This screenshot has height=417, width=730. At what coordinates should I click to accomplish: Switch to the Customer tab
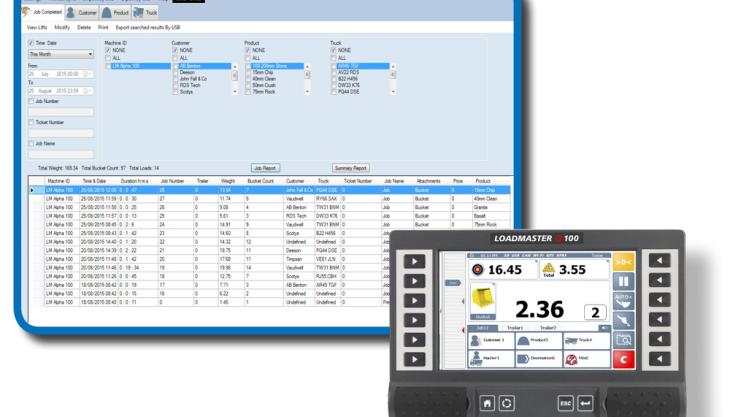click(x=81, y=13)
